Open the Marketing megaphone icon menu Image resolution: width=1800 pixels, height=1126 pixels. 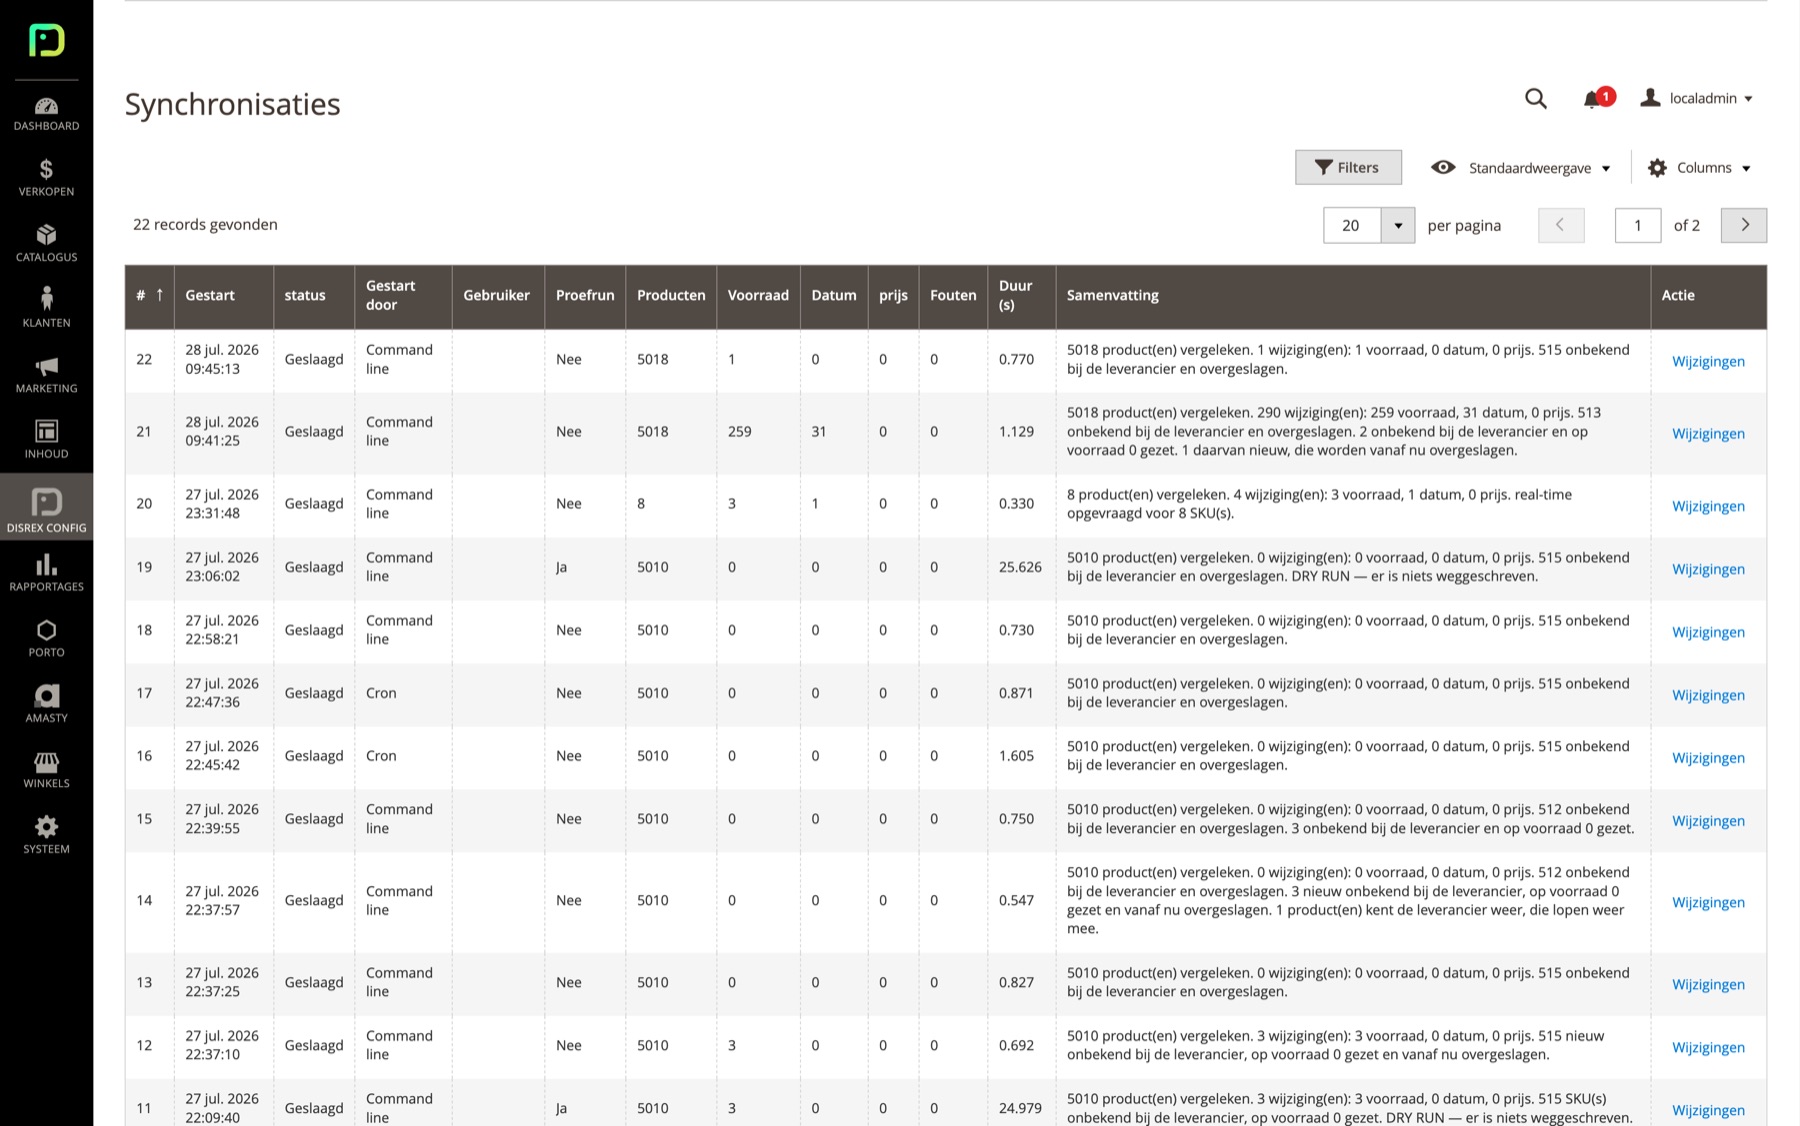46,374
